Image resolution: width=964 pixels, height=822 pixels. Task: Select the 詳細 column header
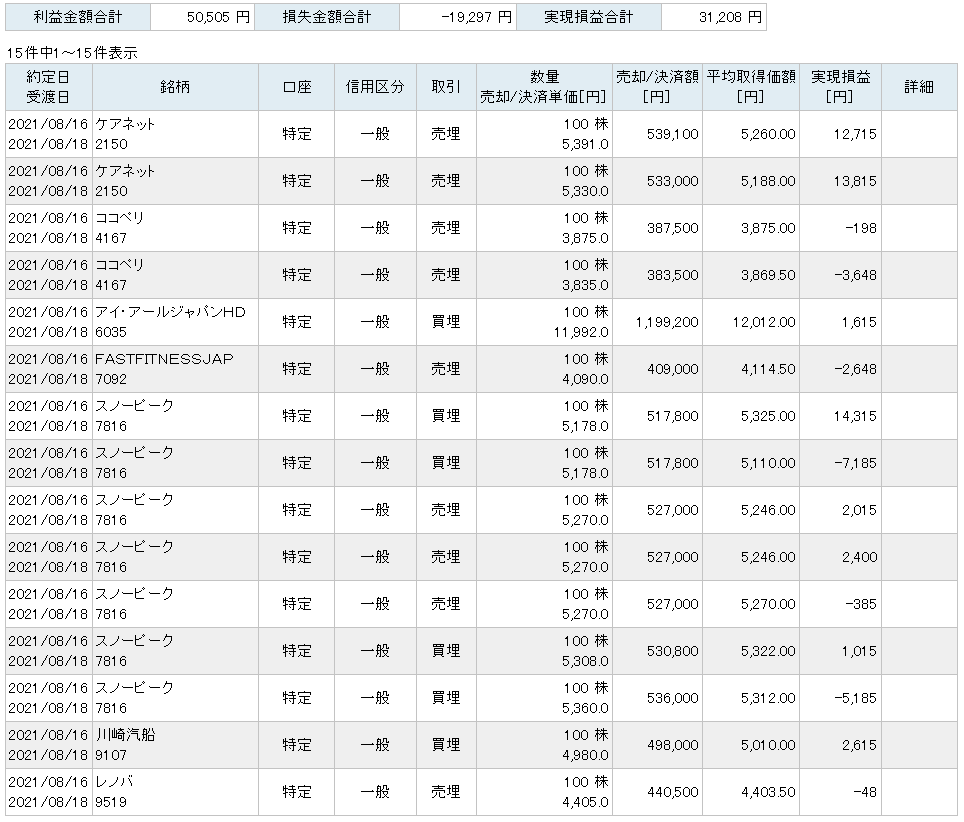pos(919,87)
